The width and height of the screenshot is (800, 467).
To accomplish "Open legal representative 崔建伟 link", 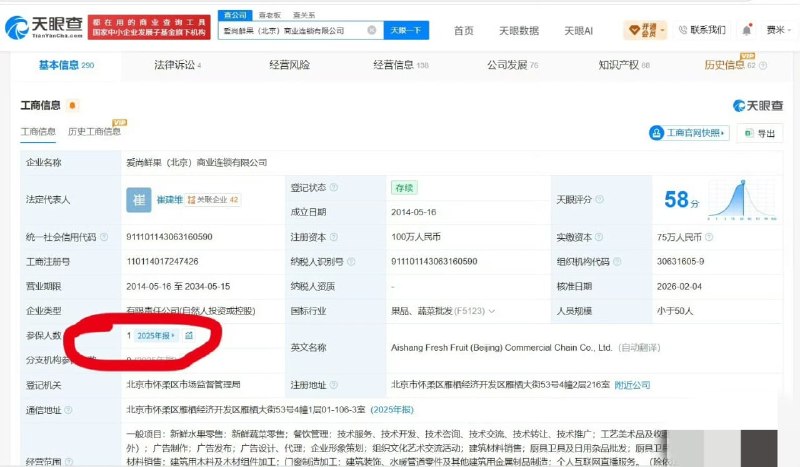I will 170,200.
